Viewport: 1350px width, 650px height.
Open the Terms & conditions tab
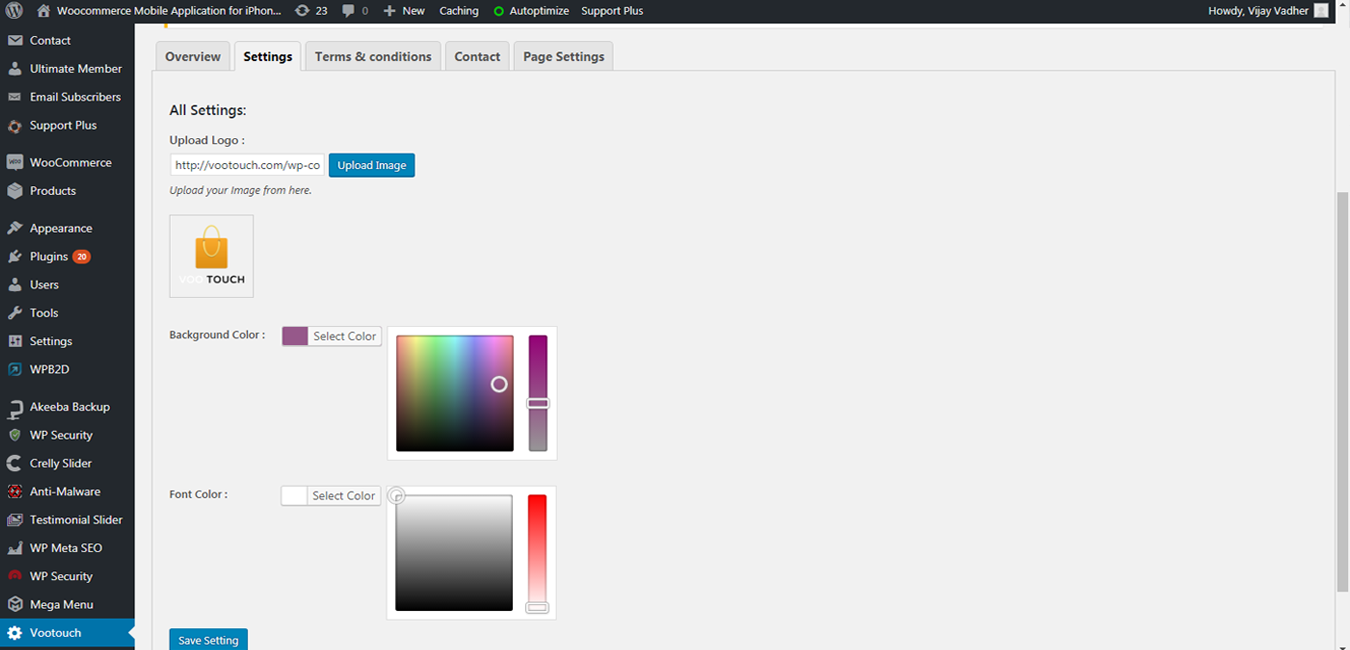(x=373, y=56)
